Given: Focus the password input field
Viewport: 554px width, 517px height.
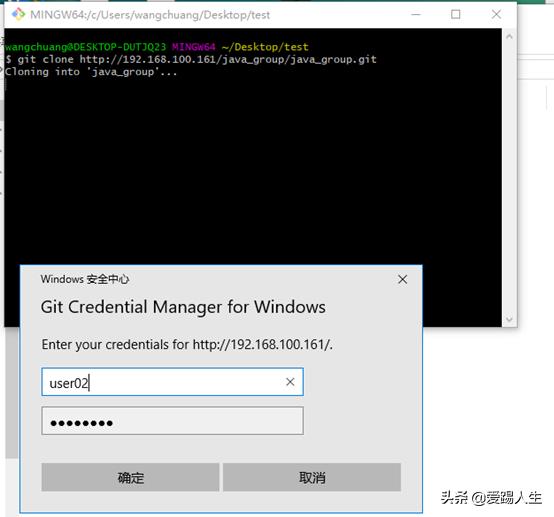Looking at the screenshot, I should 172,421.
